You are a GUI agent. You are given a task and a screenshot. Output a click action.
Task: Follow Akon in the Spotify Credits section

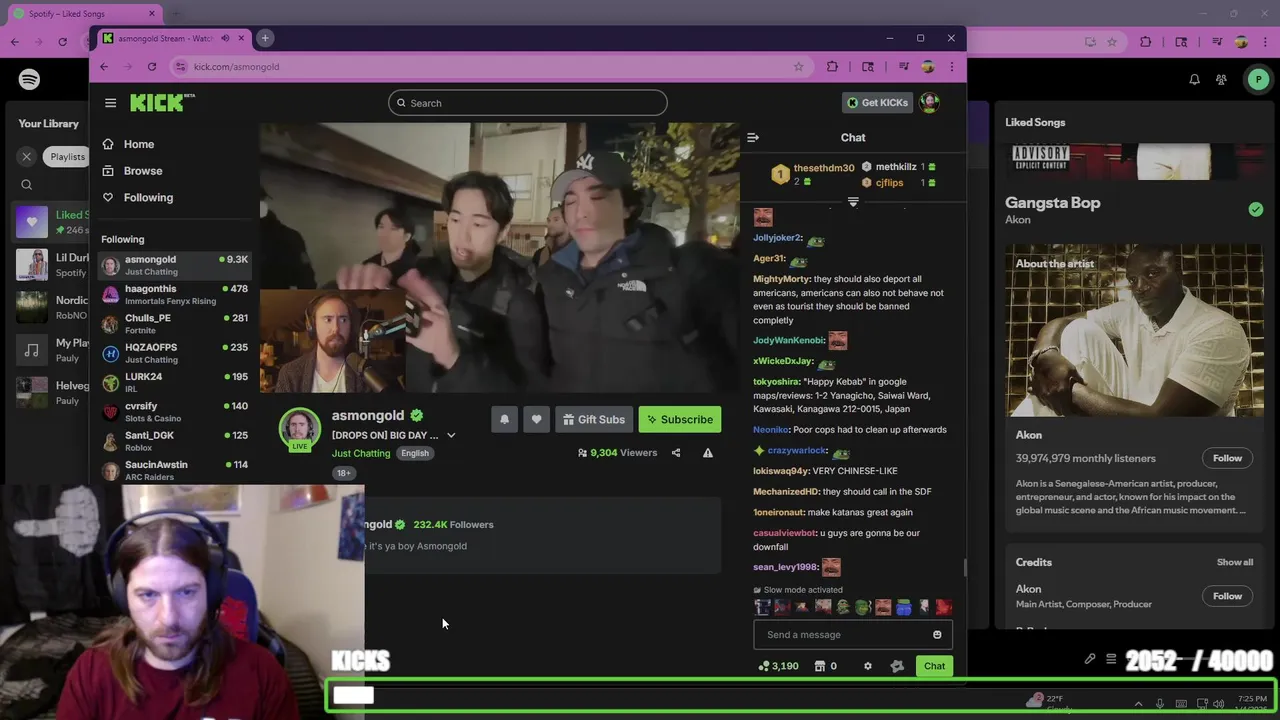[1227, 596]
